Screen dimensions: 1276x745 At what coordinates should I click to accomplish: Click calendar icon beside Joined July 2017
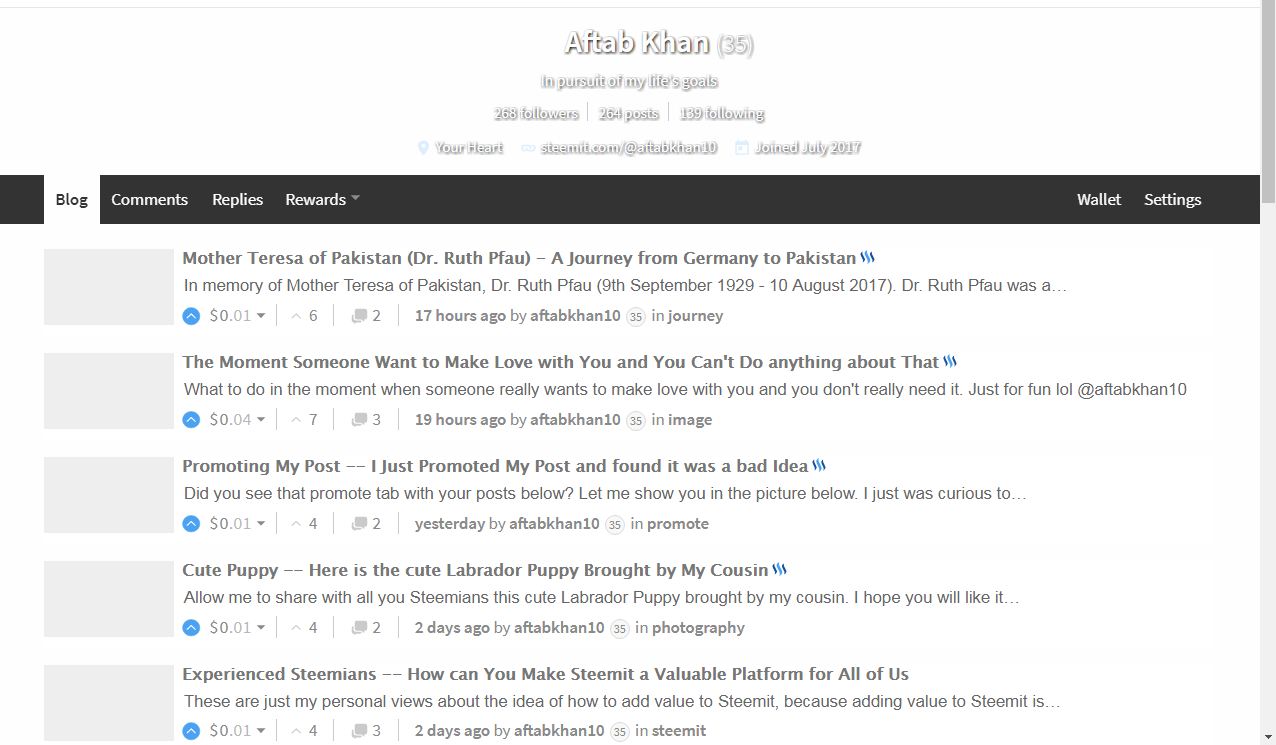pyautogui.click(x=742, y=148)
